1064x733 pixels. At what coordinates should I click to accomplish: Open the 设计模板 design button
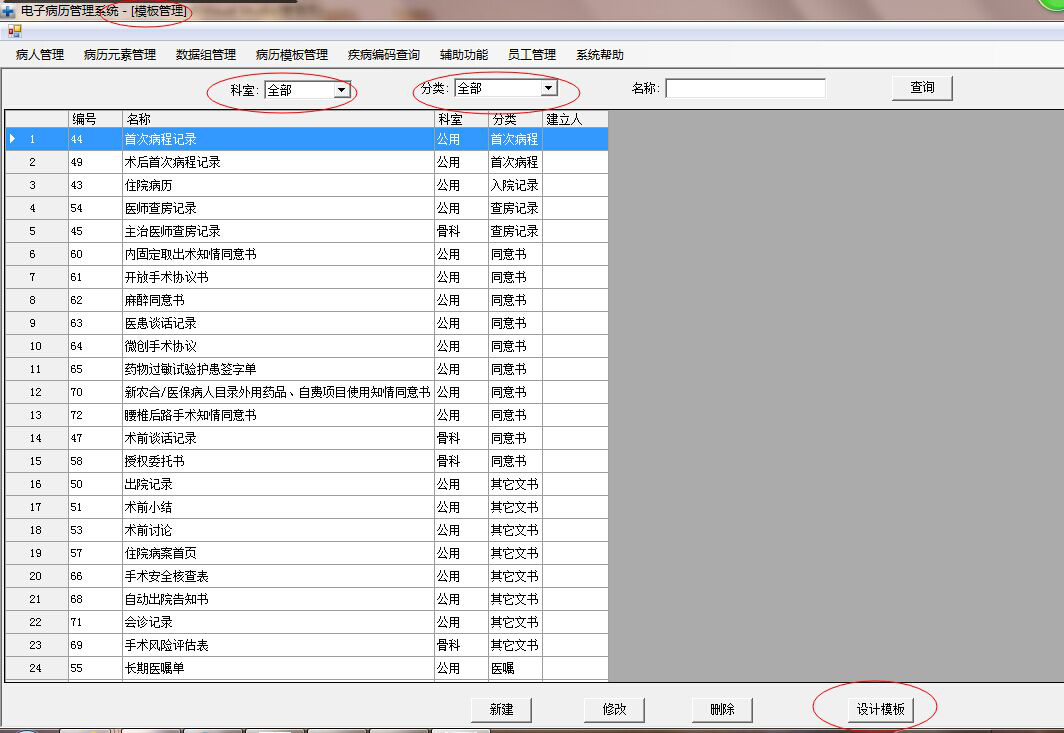(x=880, y=709)
